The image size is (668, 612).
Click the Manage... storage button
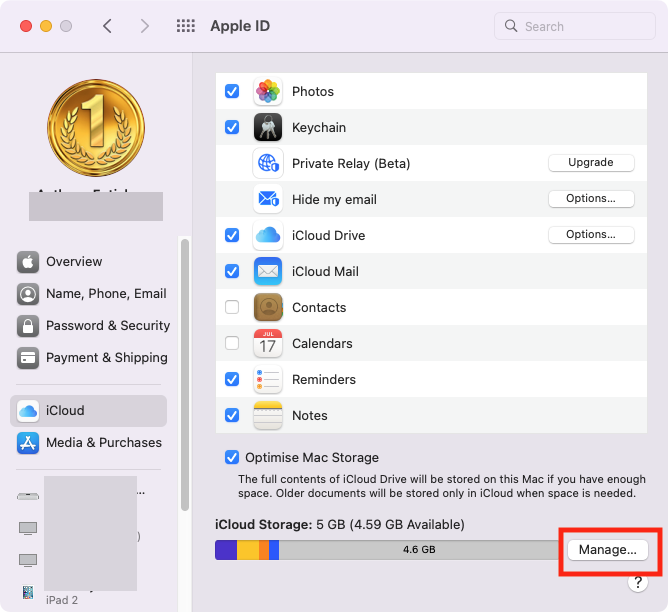(608, 550)
